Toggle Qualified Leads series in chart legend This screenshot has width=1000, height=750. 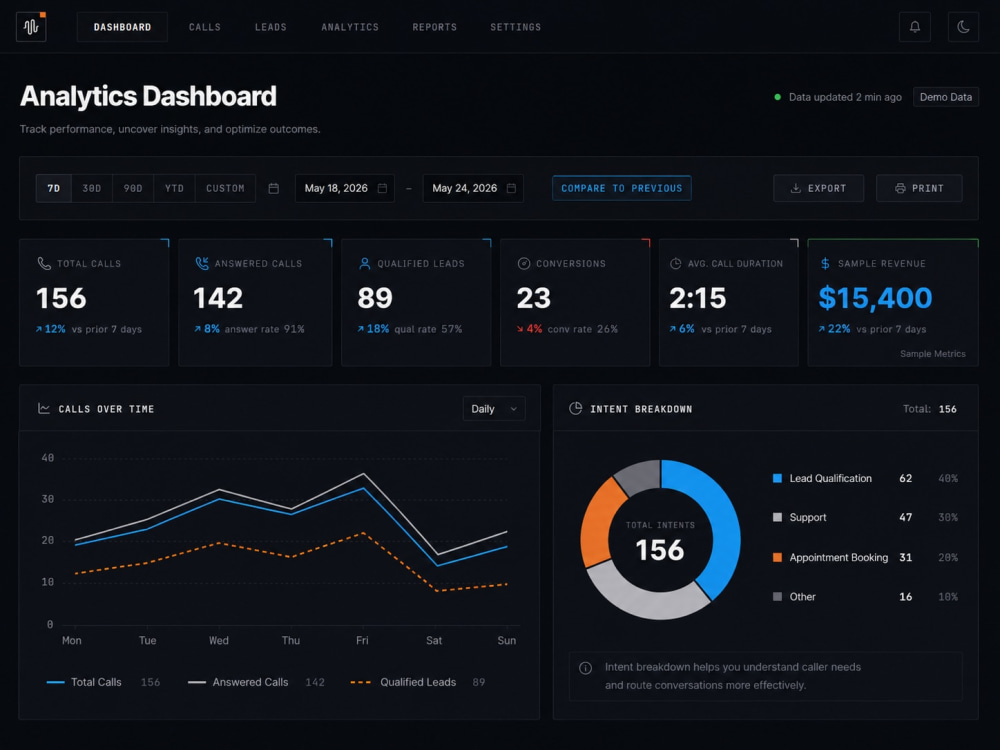click(418, 682)
